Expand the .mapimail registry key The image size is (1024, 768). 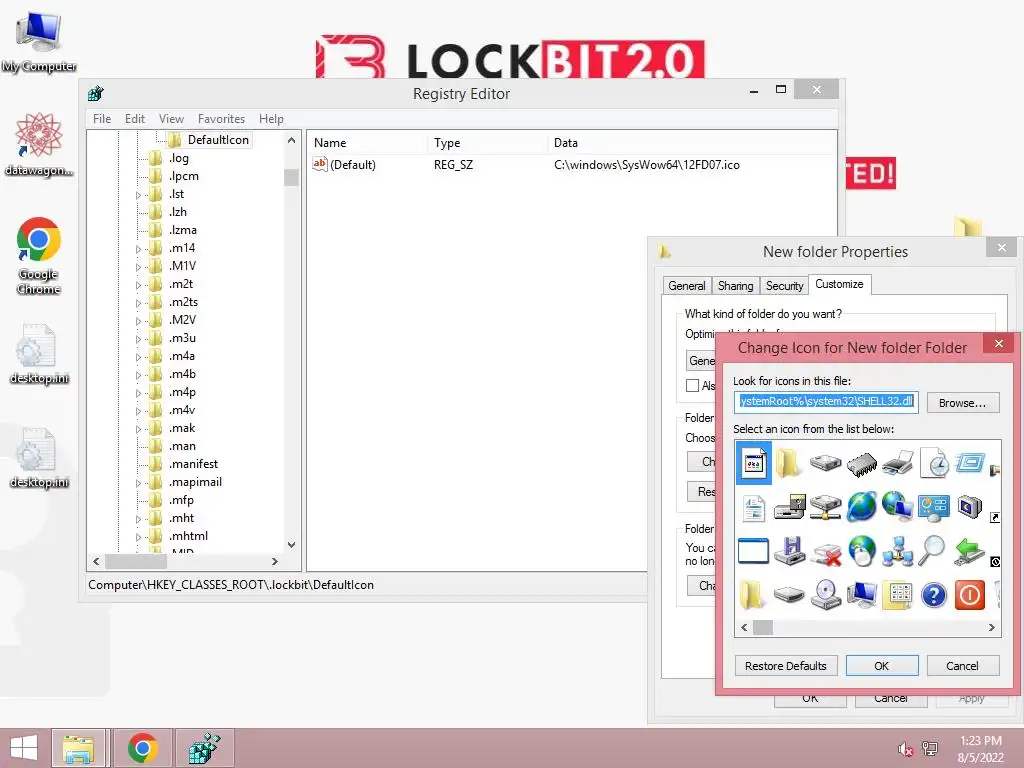pos(138,483)
